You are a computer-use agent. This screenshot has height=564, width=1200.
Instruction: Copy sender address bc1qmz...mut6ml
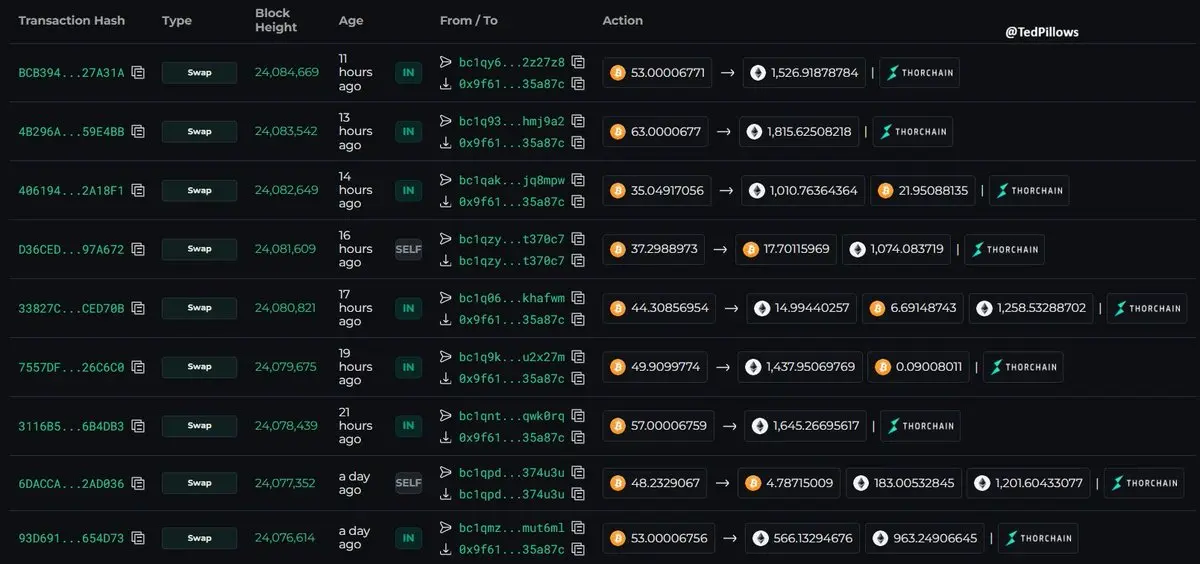pyautogui.click(x=578, y=528)
